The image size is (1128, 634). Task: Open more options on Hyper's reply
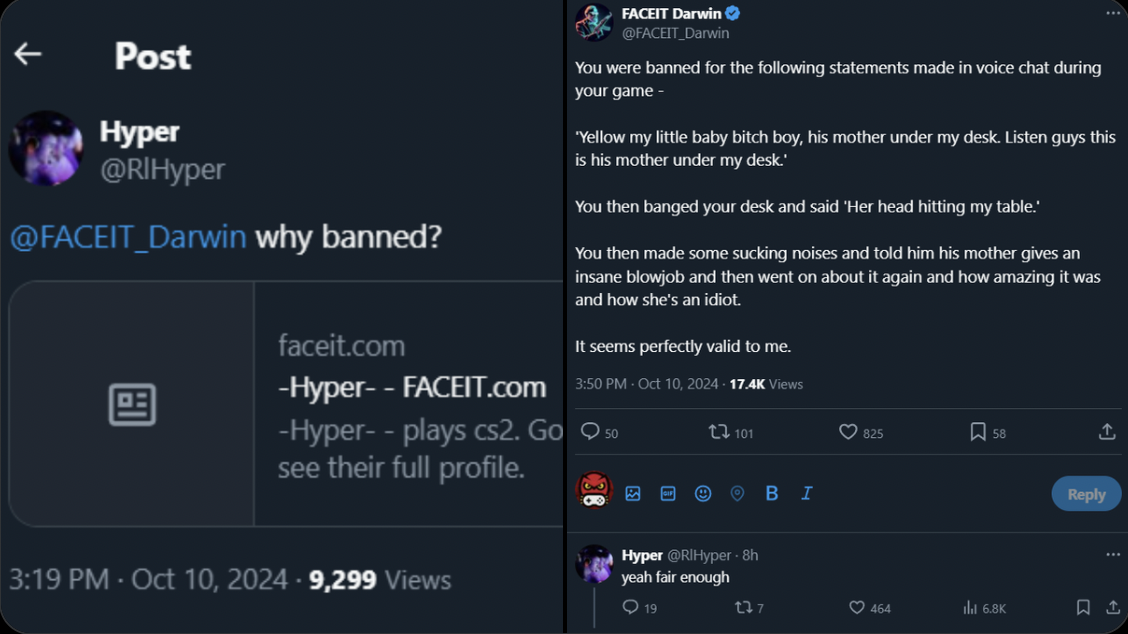tap(1113, 555)
